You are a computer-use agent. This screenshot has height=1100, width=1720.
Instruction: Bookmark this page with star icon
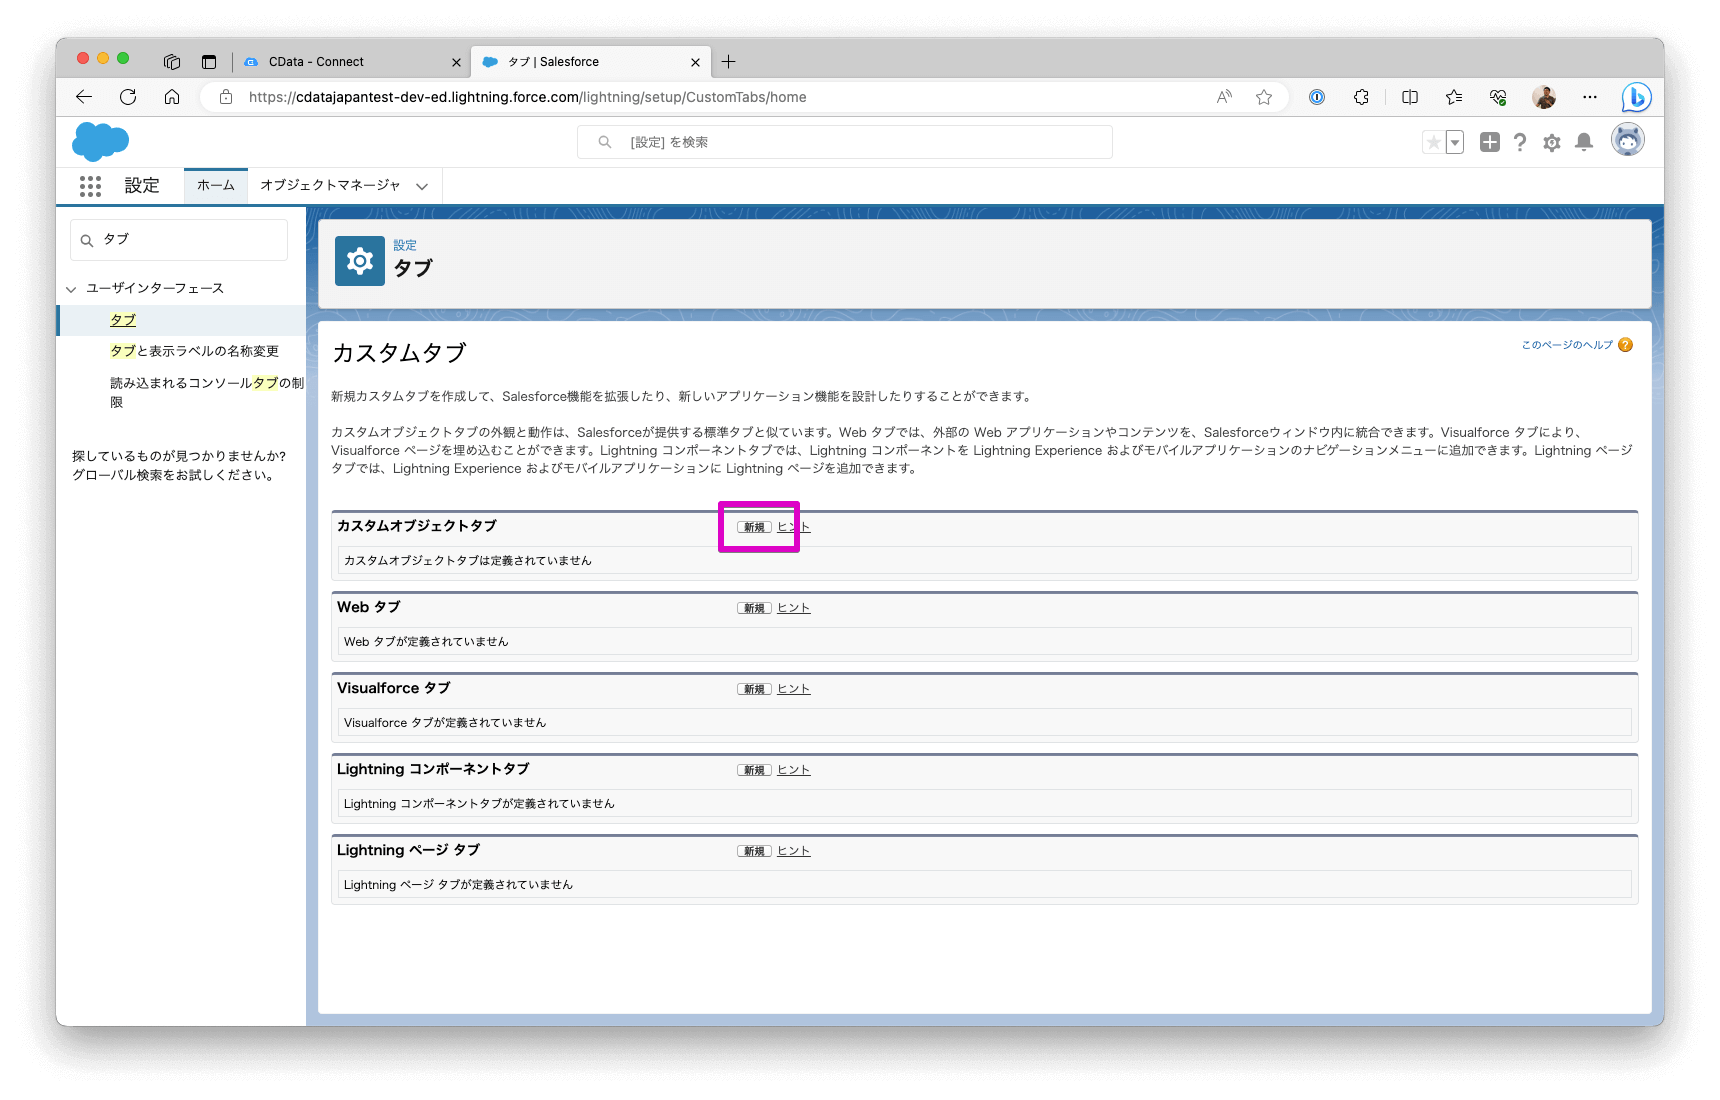point(1264,97)
